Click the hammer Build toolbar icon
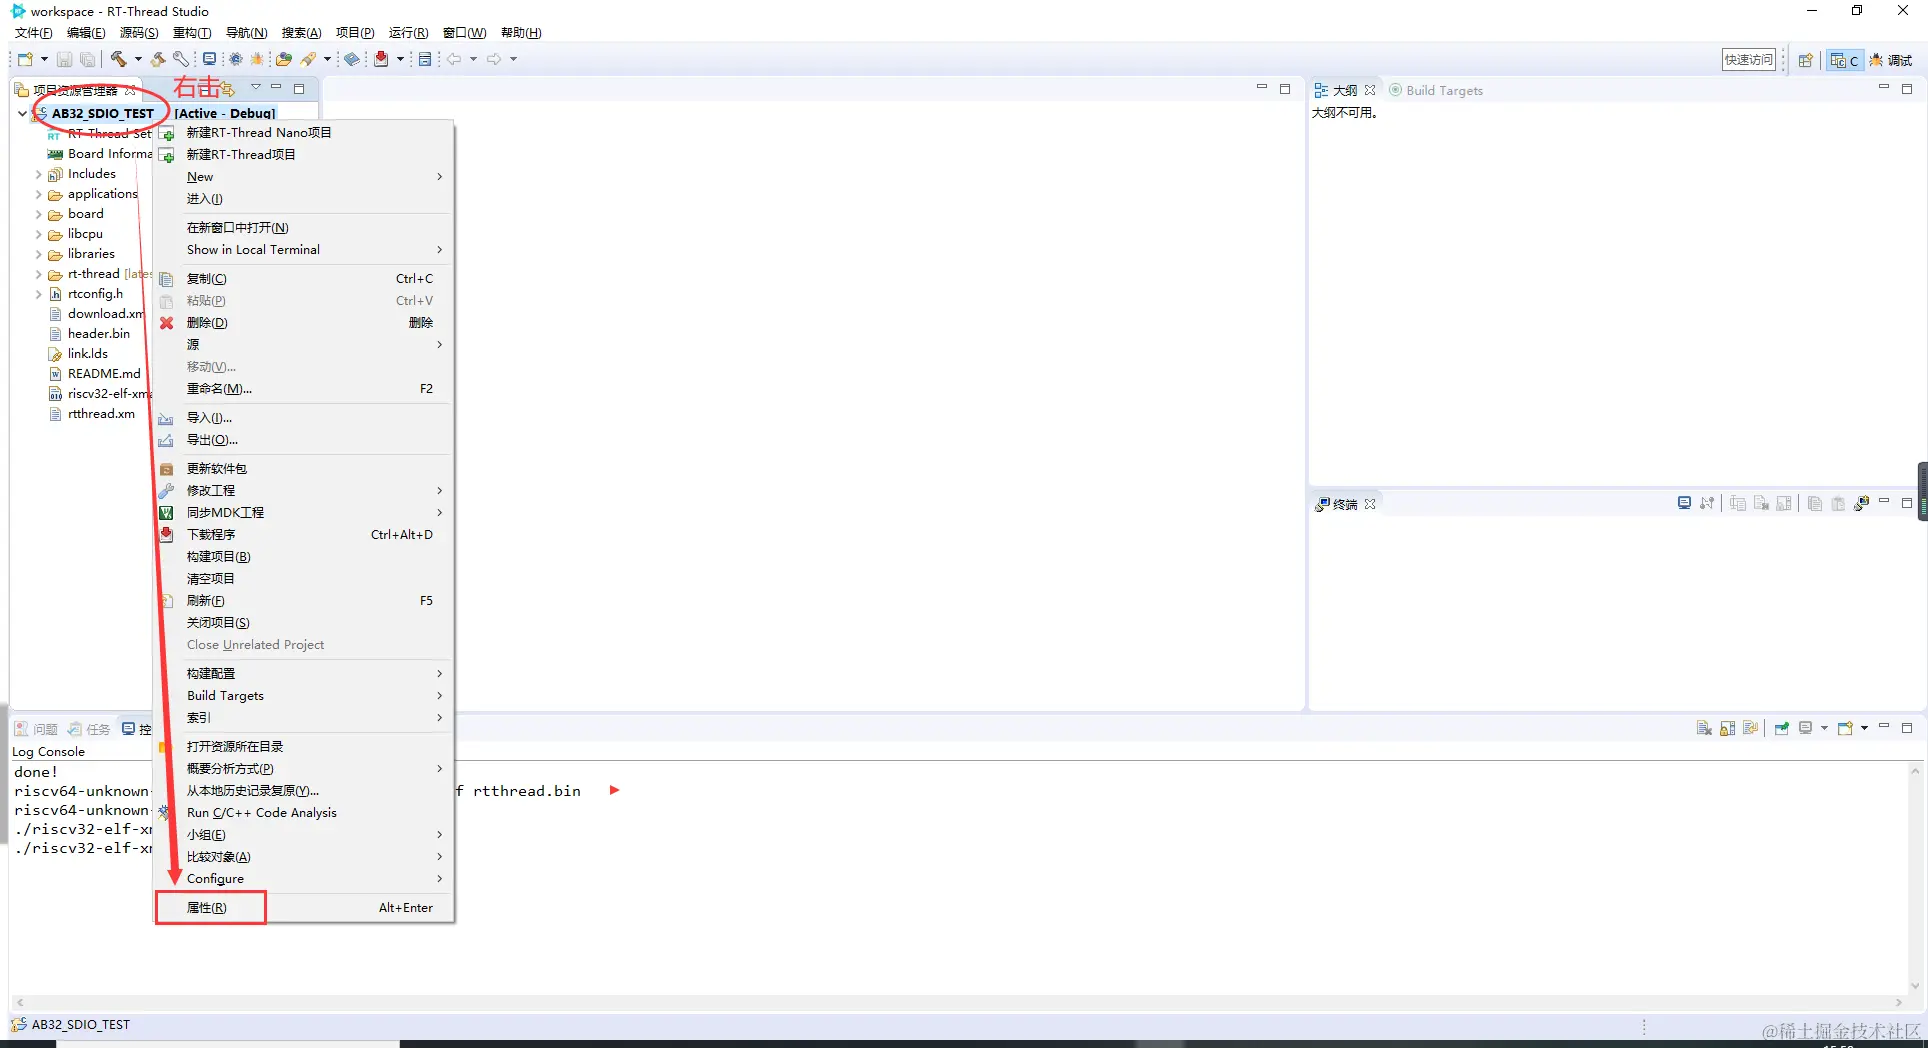1928x1048 pixels. (x=119, y=59)
